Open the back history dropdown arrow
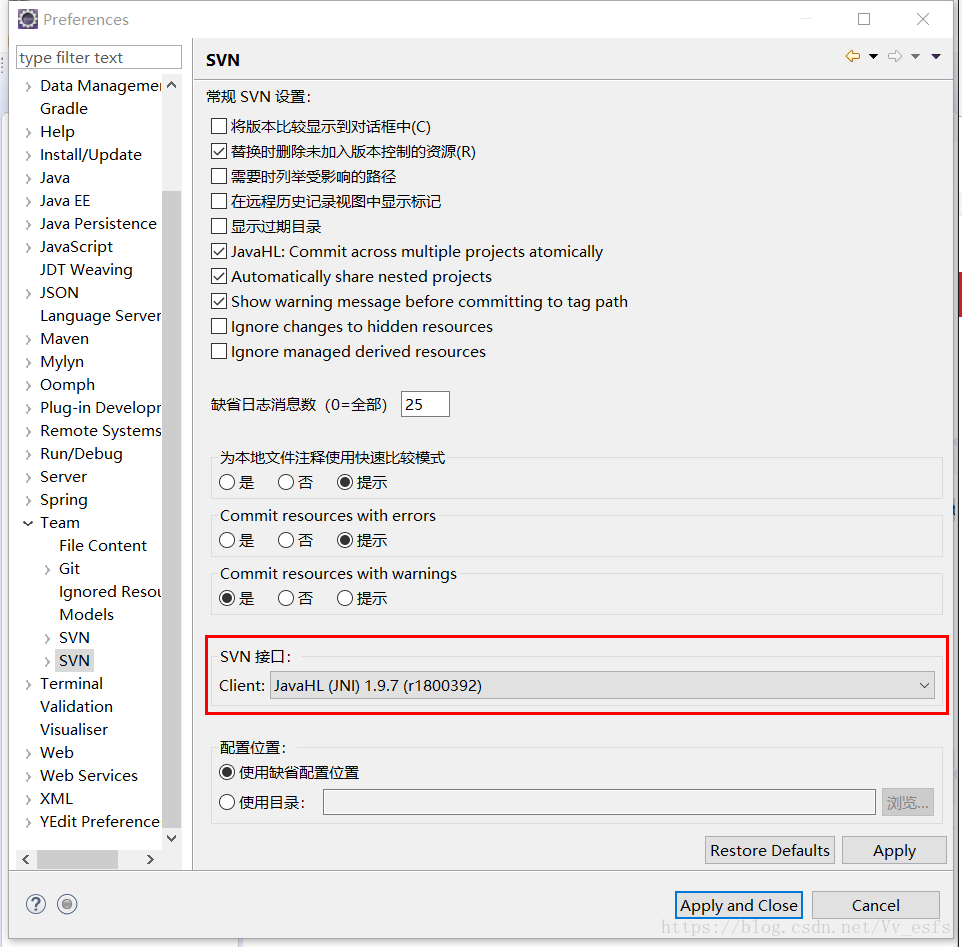 click(873, 56)
